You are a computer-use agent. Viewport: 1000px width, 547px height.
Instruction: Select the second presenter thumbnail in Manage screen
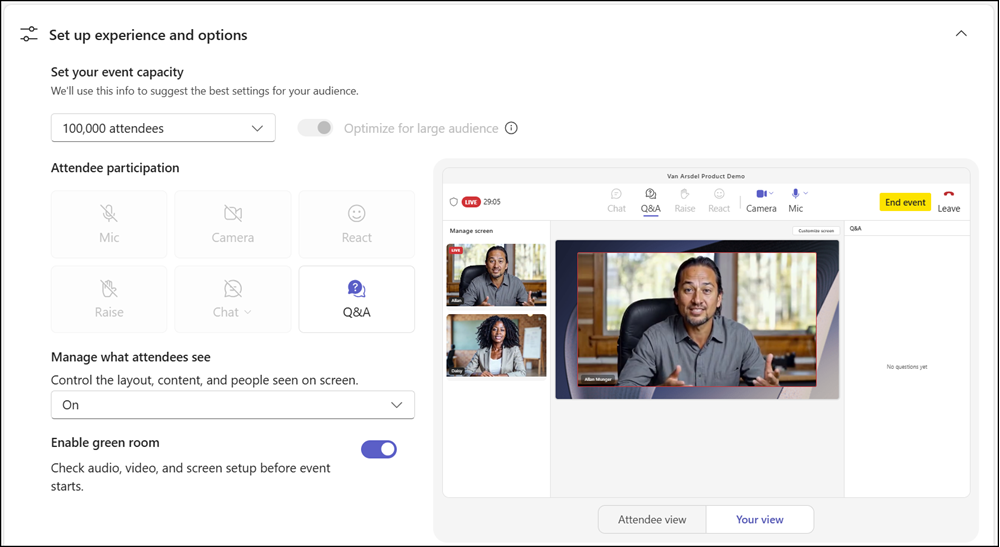tap(496, 345)
